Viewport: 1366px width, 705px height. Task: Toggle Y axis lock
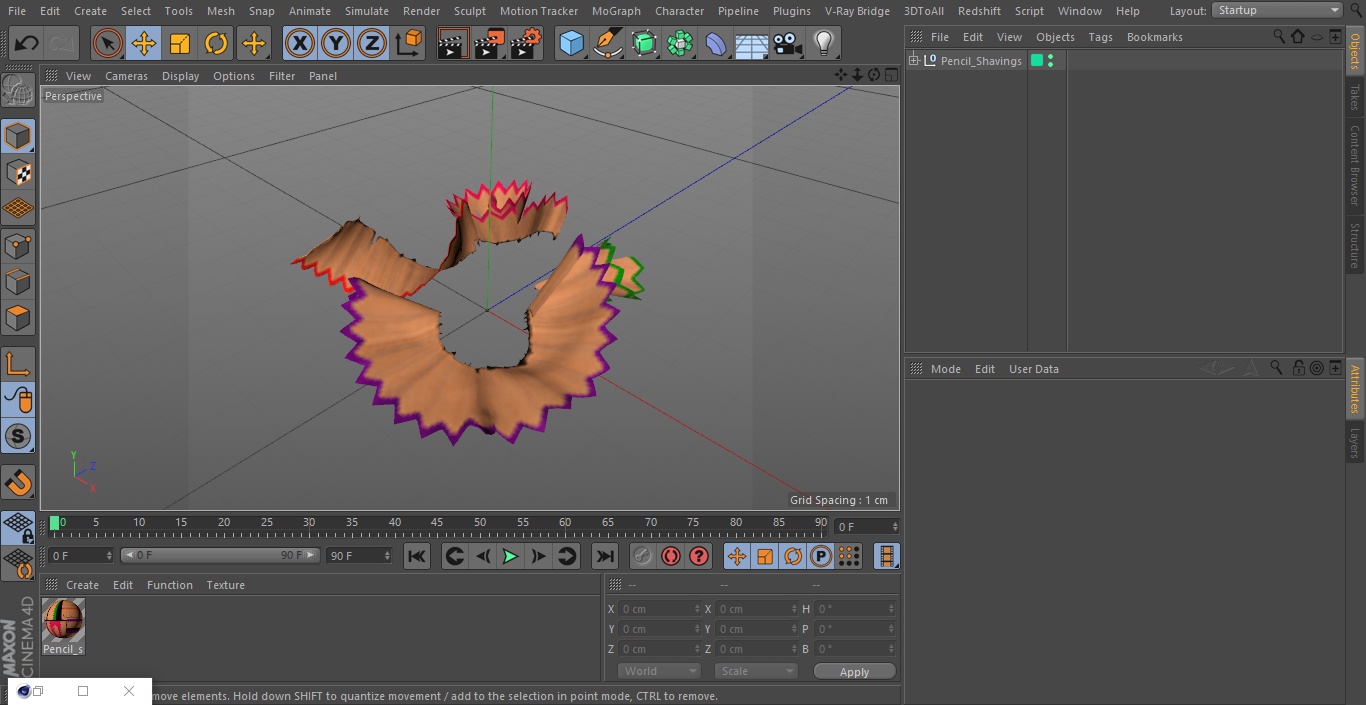[x=335, y=44]
